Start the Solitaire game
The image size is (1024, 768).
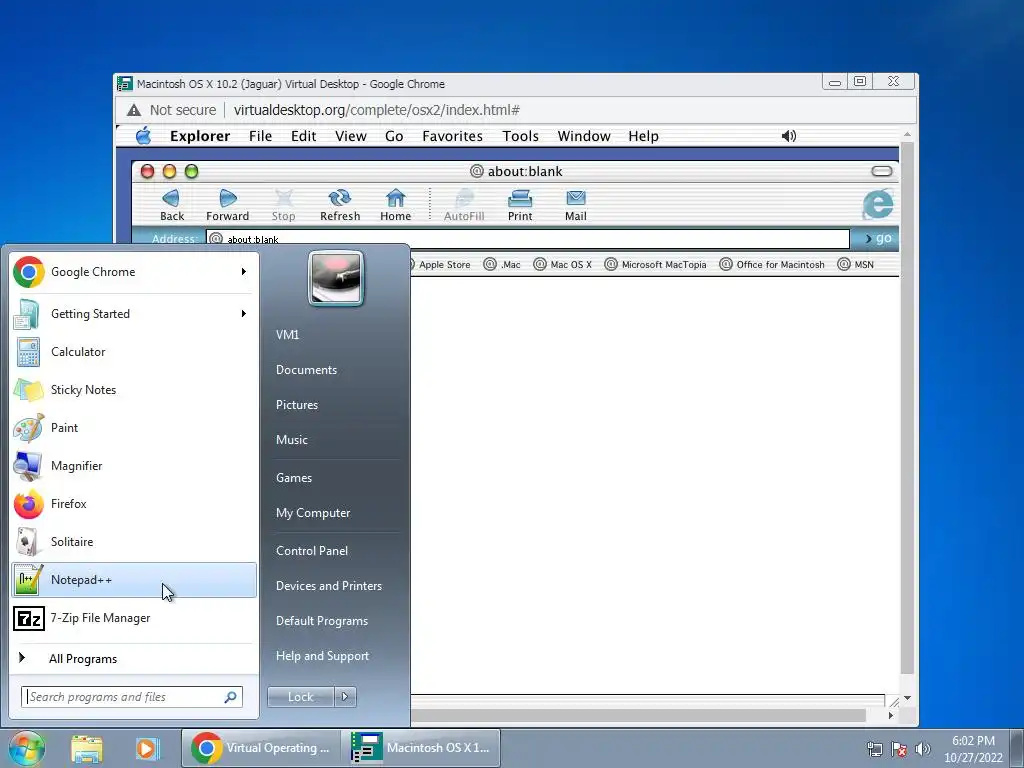coord(134,541)
